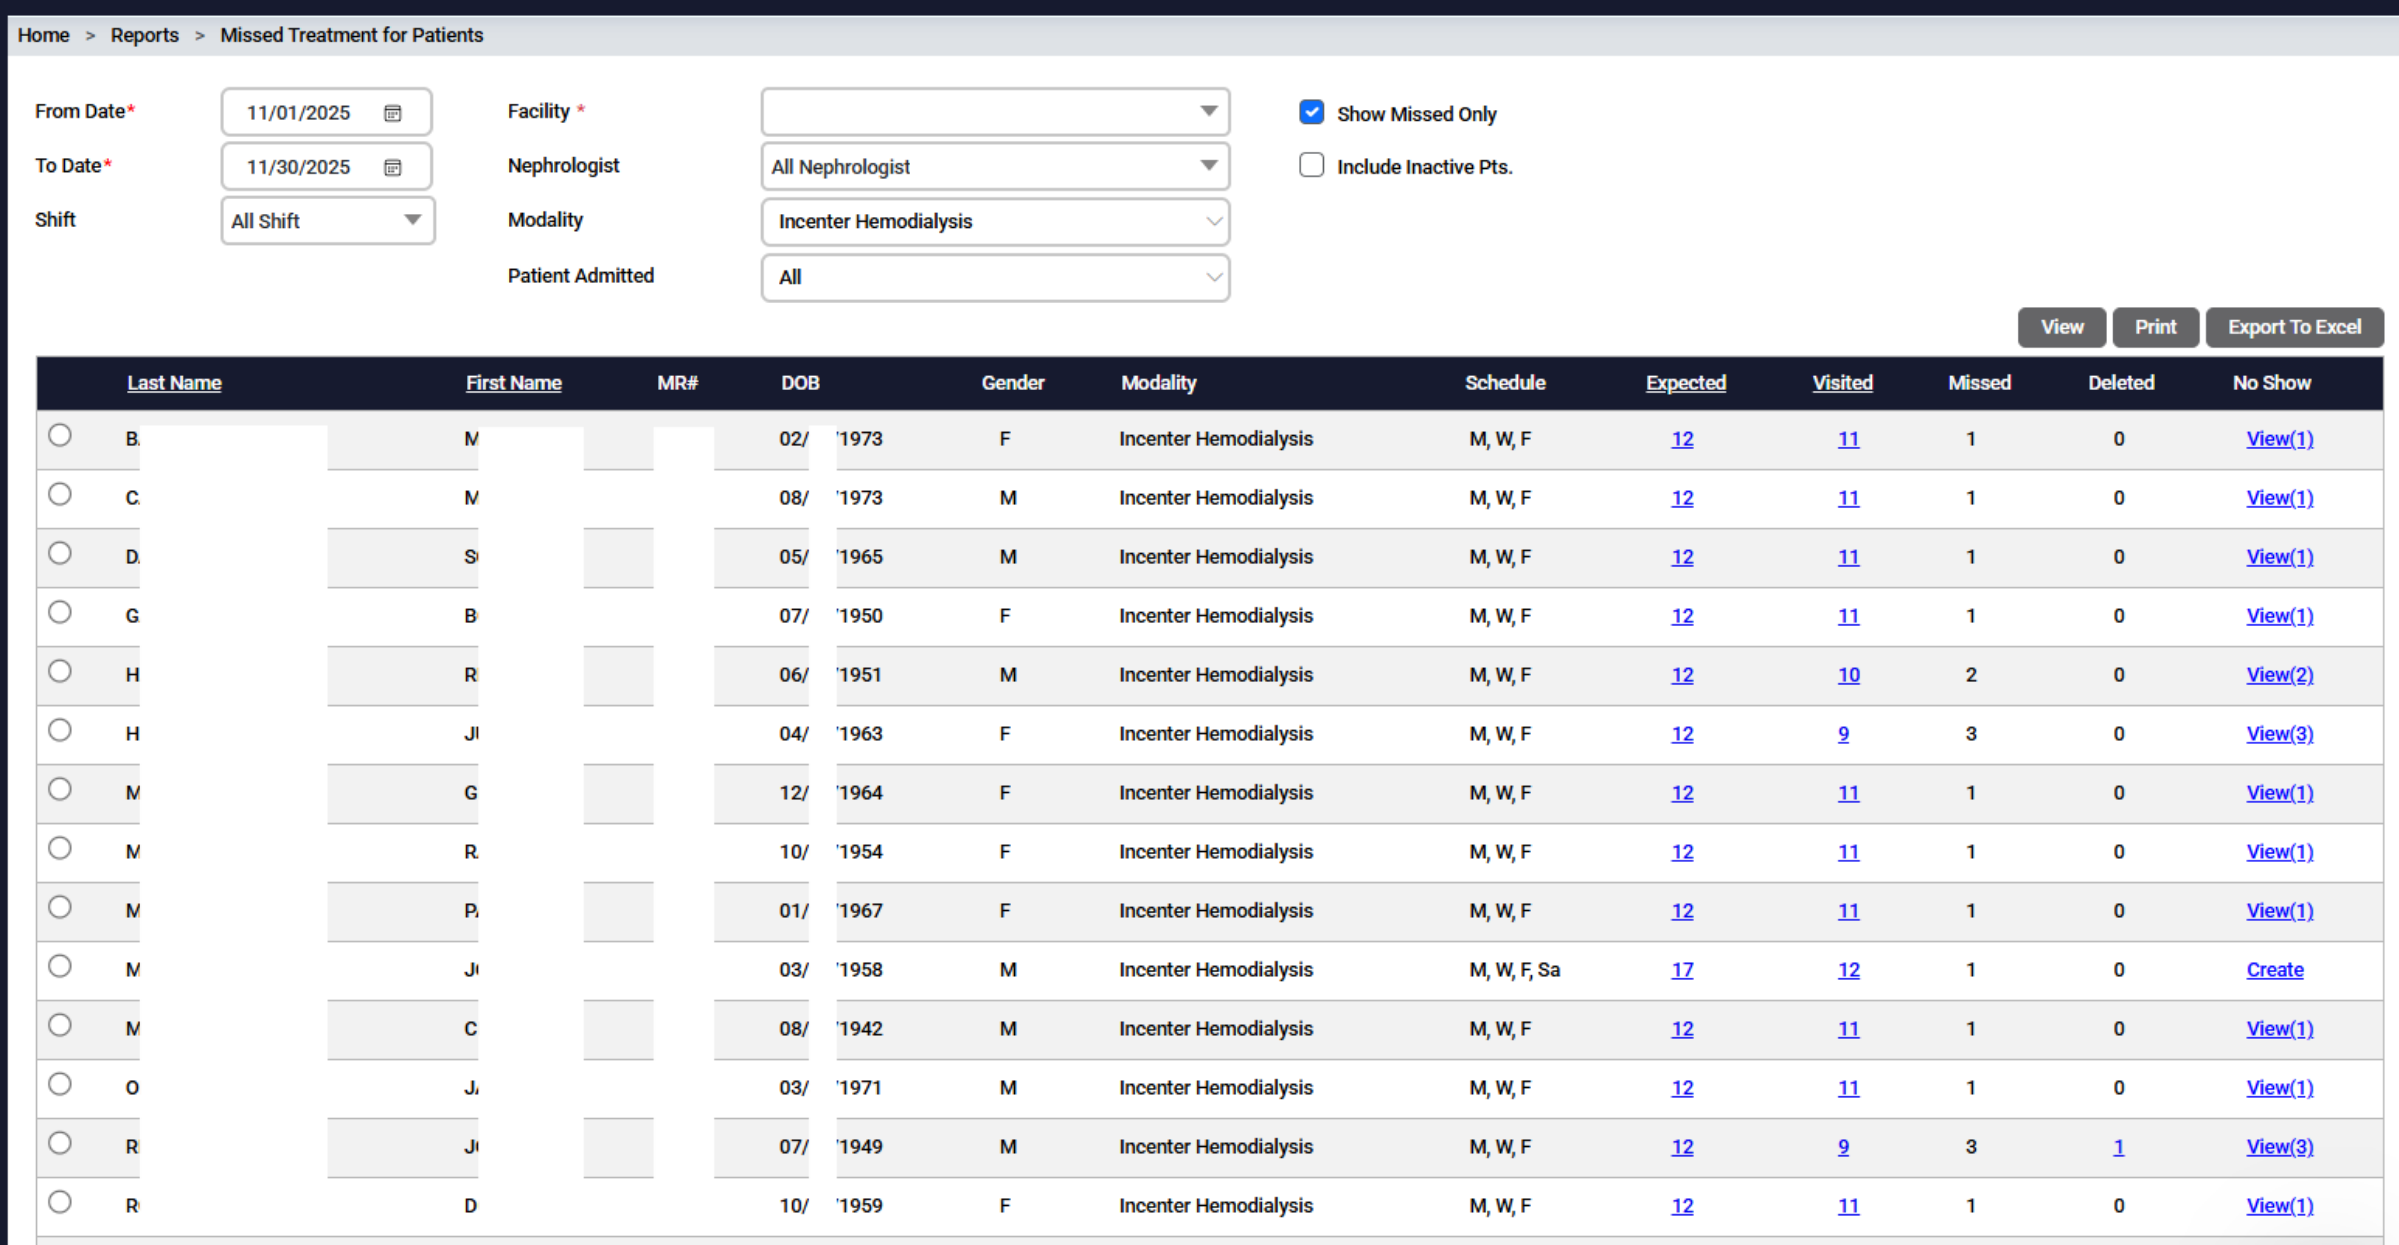Open Expected 12 link in the 1954 patient row
2399x1245 pixels.
(1682, 852)
